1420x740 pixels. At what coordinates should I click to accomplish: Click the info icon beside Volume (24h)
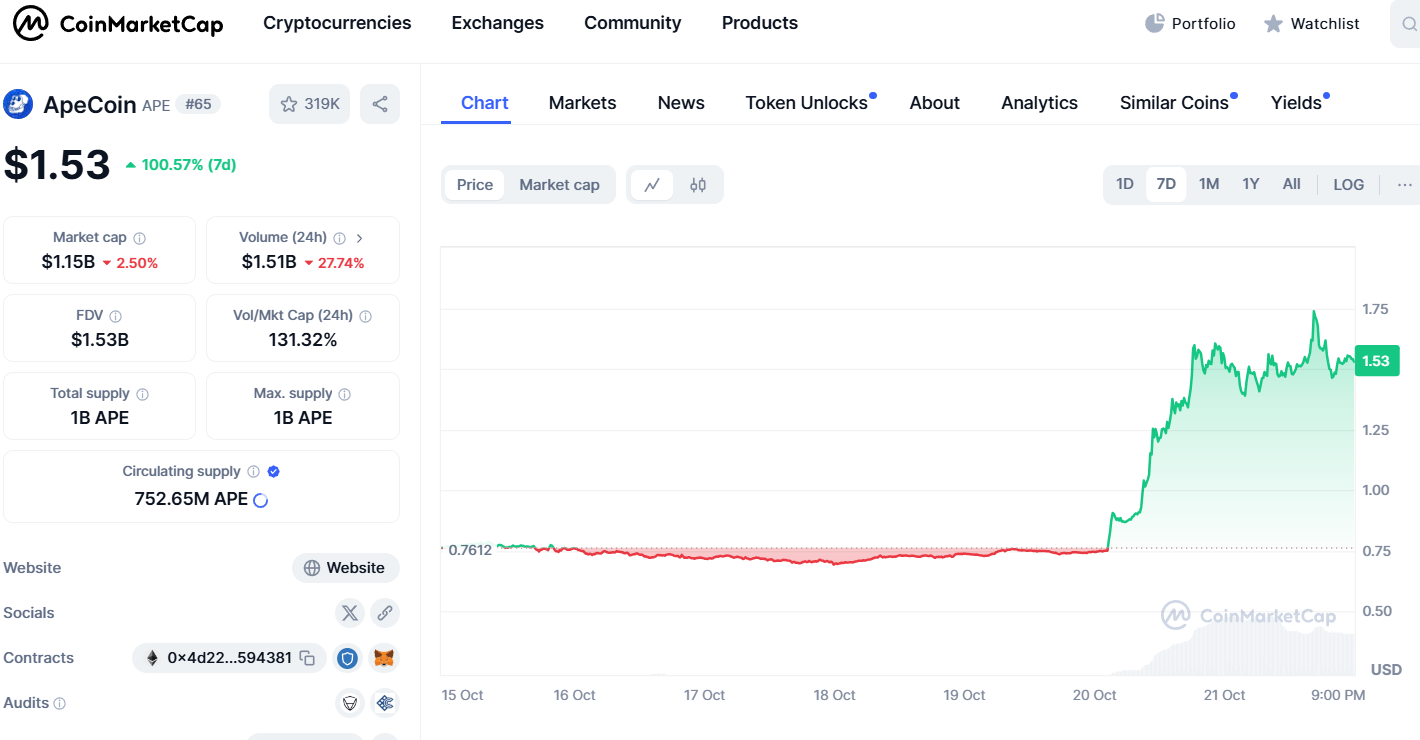(x=340, y=238)
